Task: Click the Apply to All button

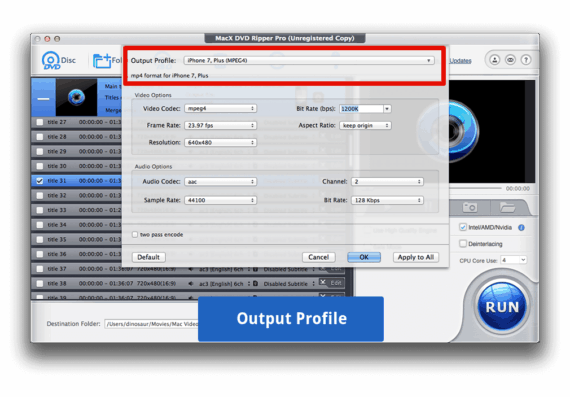Action: click(416, 257)
